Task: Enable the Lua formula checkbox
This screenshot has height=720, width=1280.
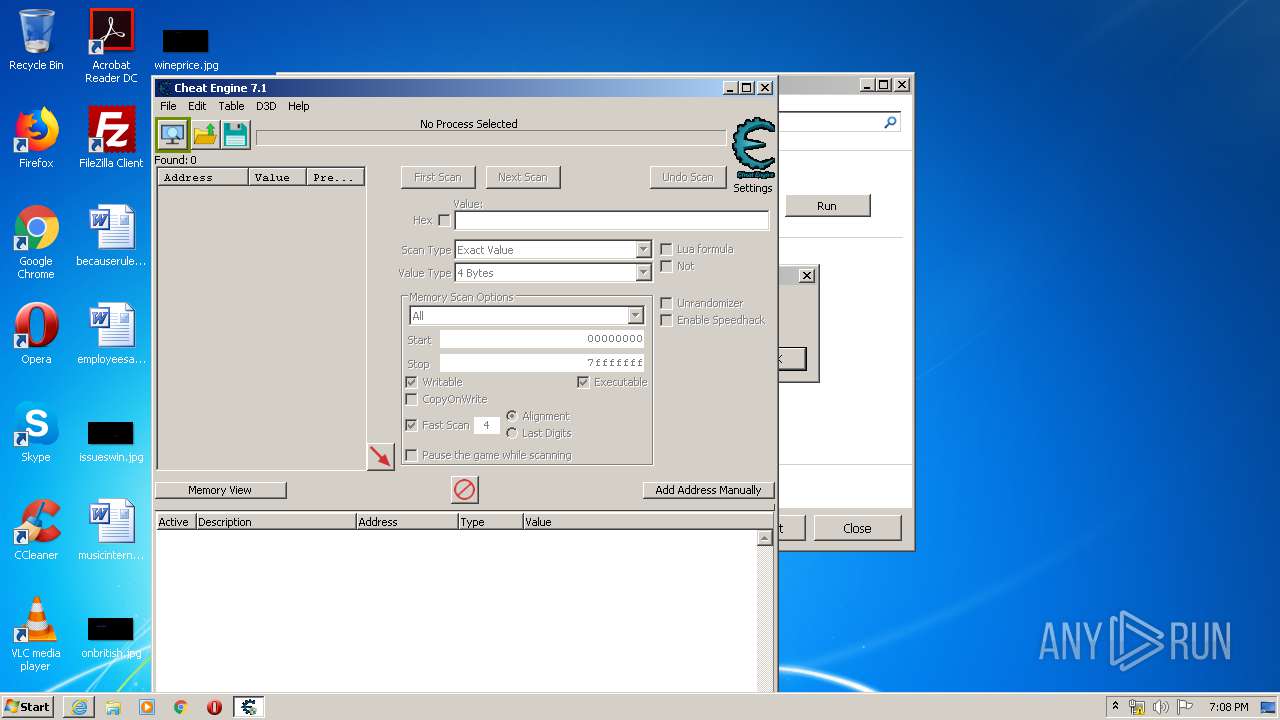Action: click(x=666, y=249)
